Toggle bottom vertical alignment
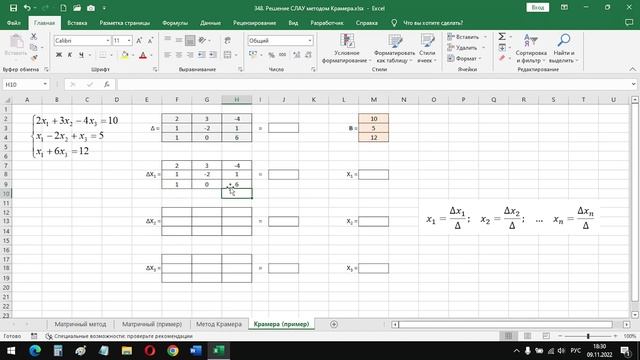 pyautogui.click(x=190, y=40)
